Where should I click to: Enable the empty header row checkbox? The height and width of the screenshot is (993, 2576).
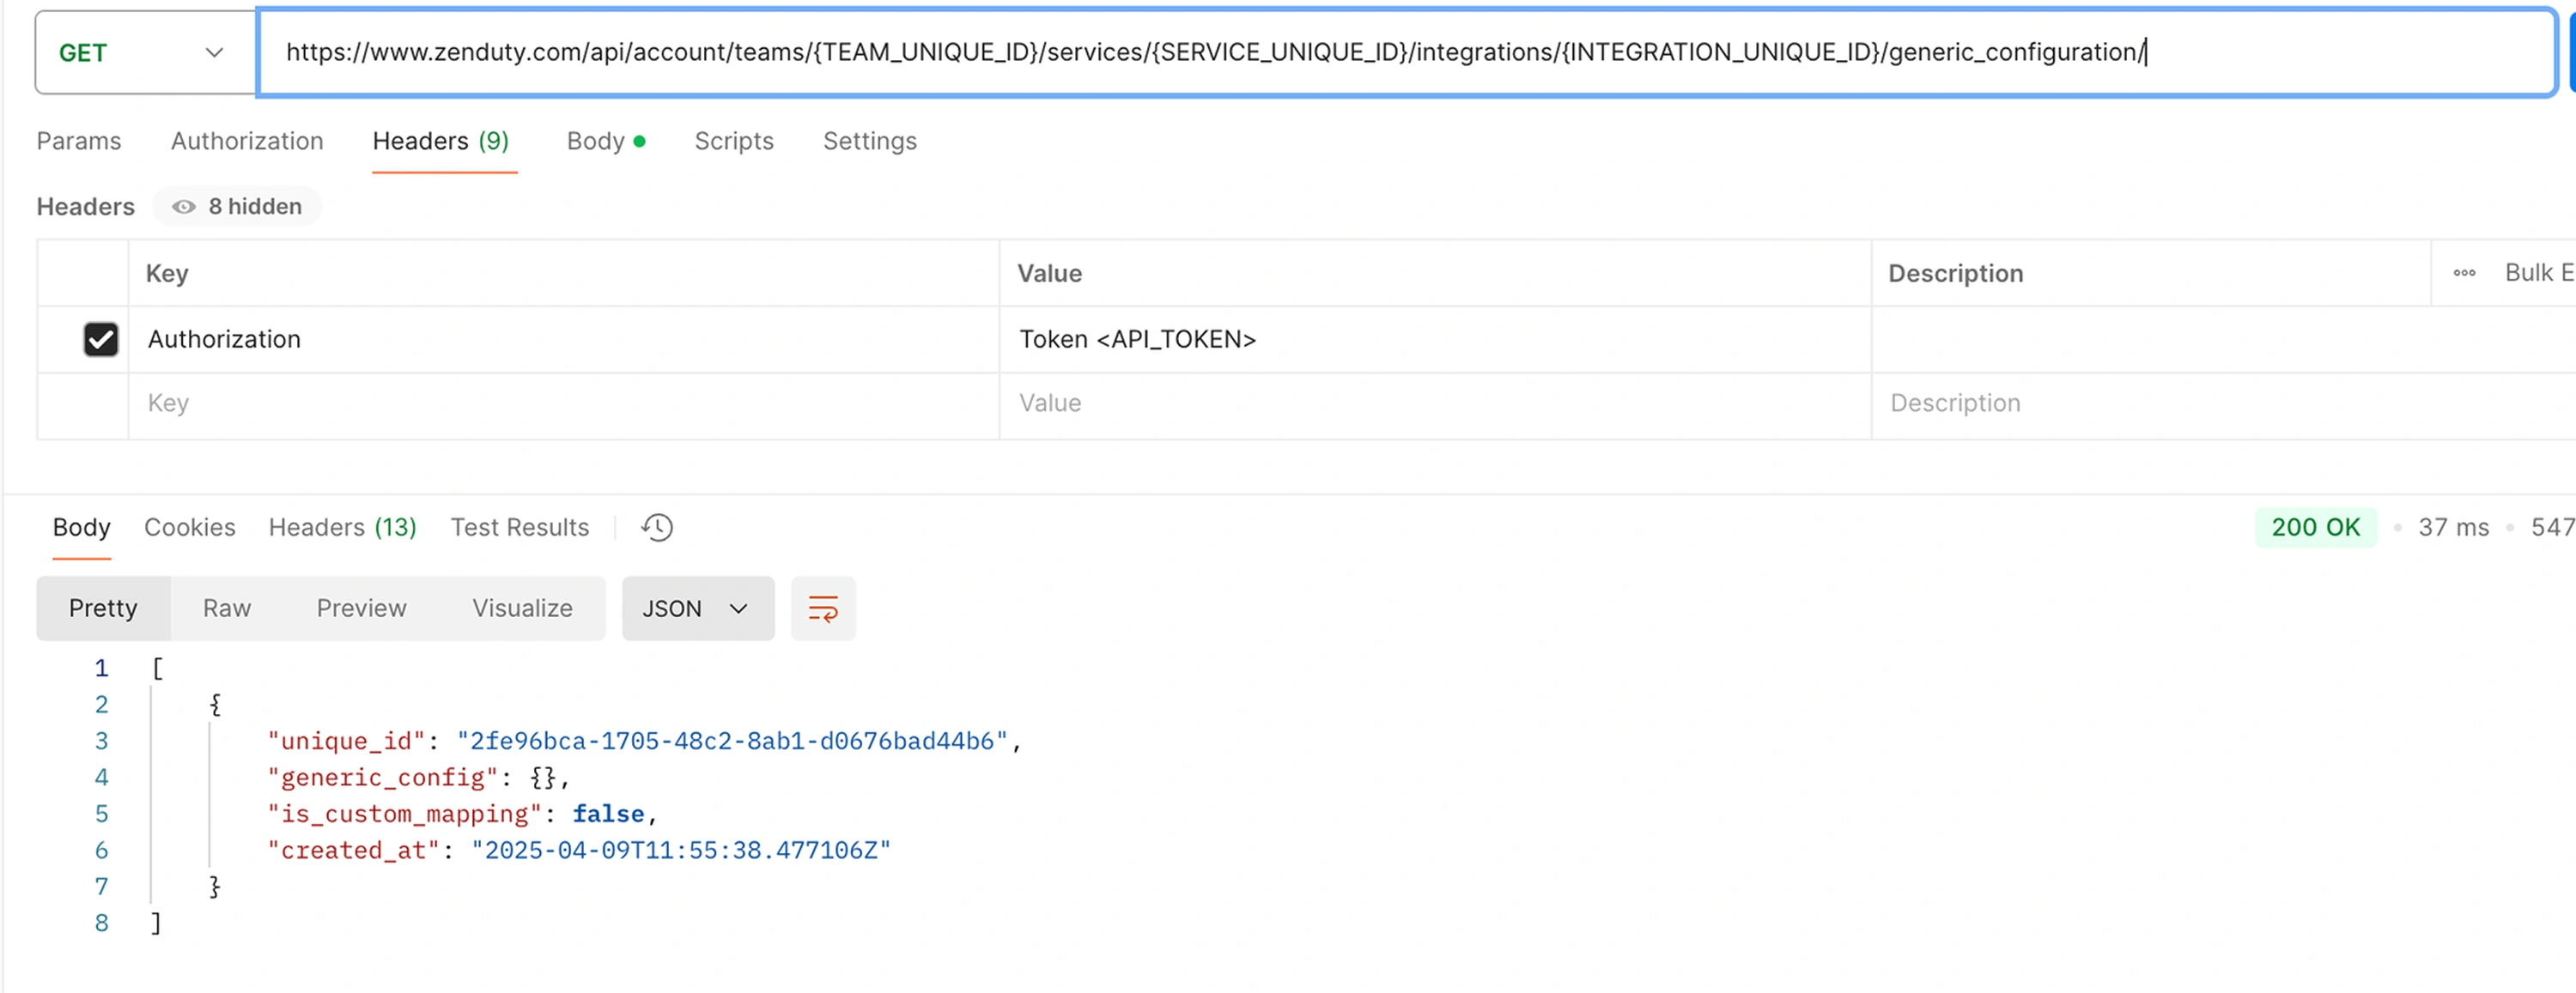101,403
